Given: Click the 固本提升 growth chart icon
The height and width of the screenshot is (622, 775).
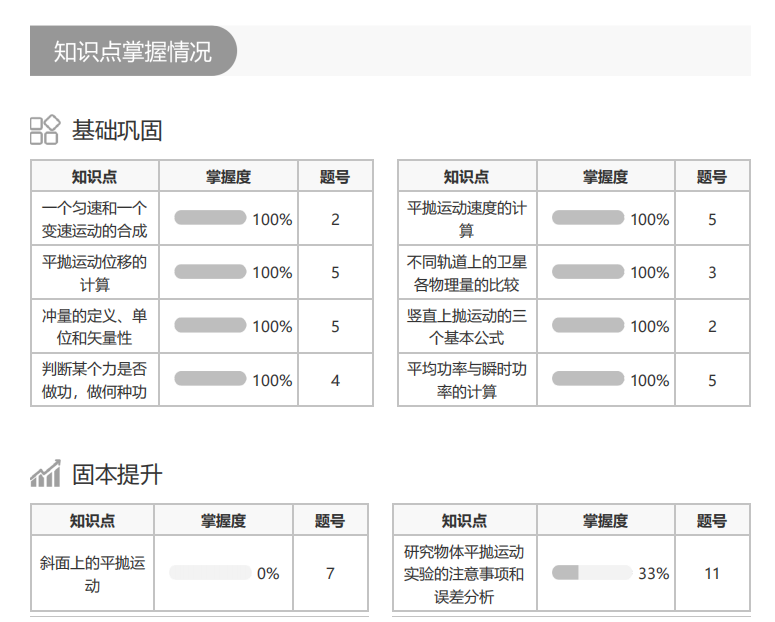Looking at the screenshot, I should [45, 474].
